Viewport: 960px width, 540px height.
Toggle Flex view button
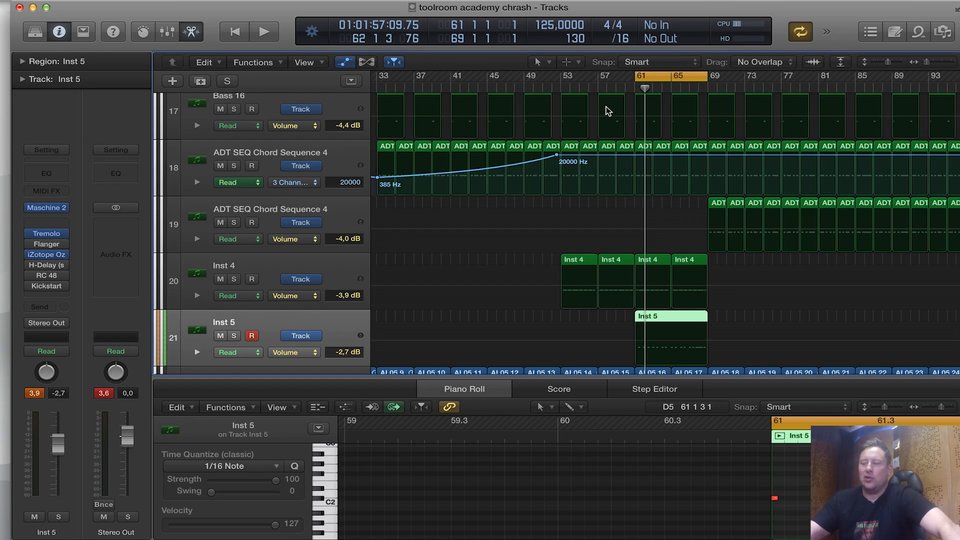coord(367,62)
